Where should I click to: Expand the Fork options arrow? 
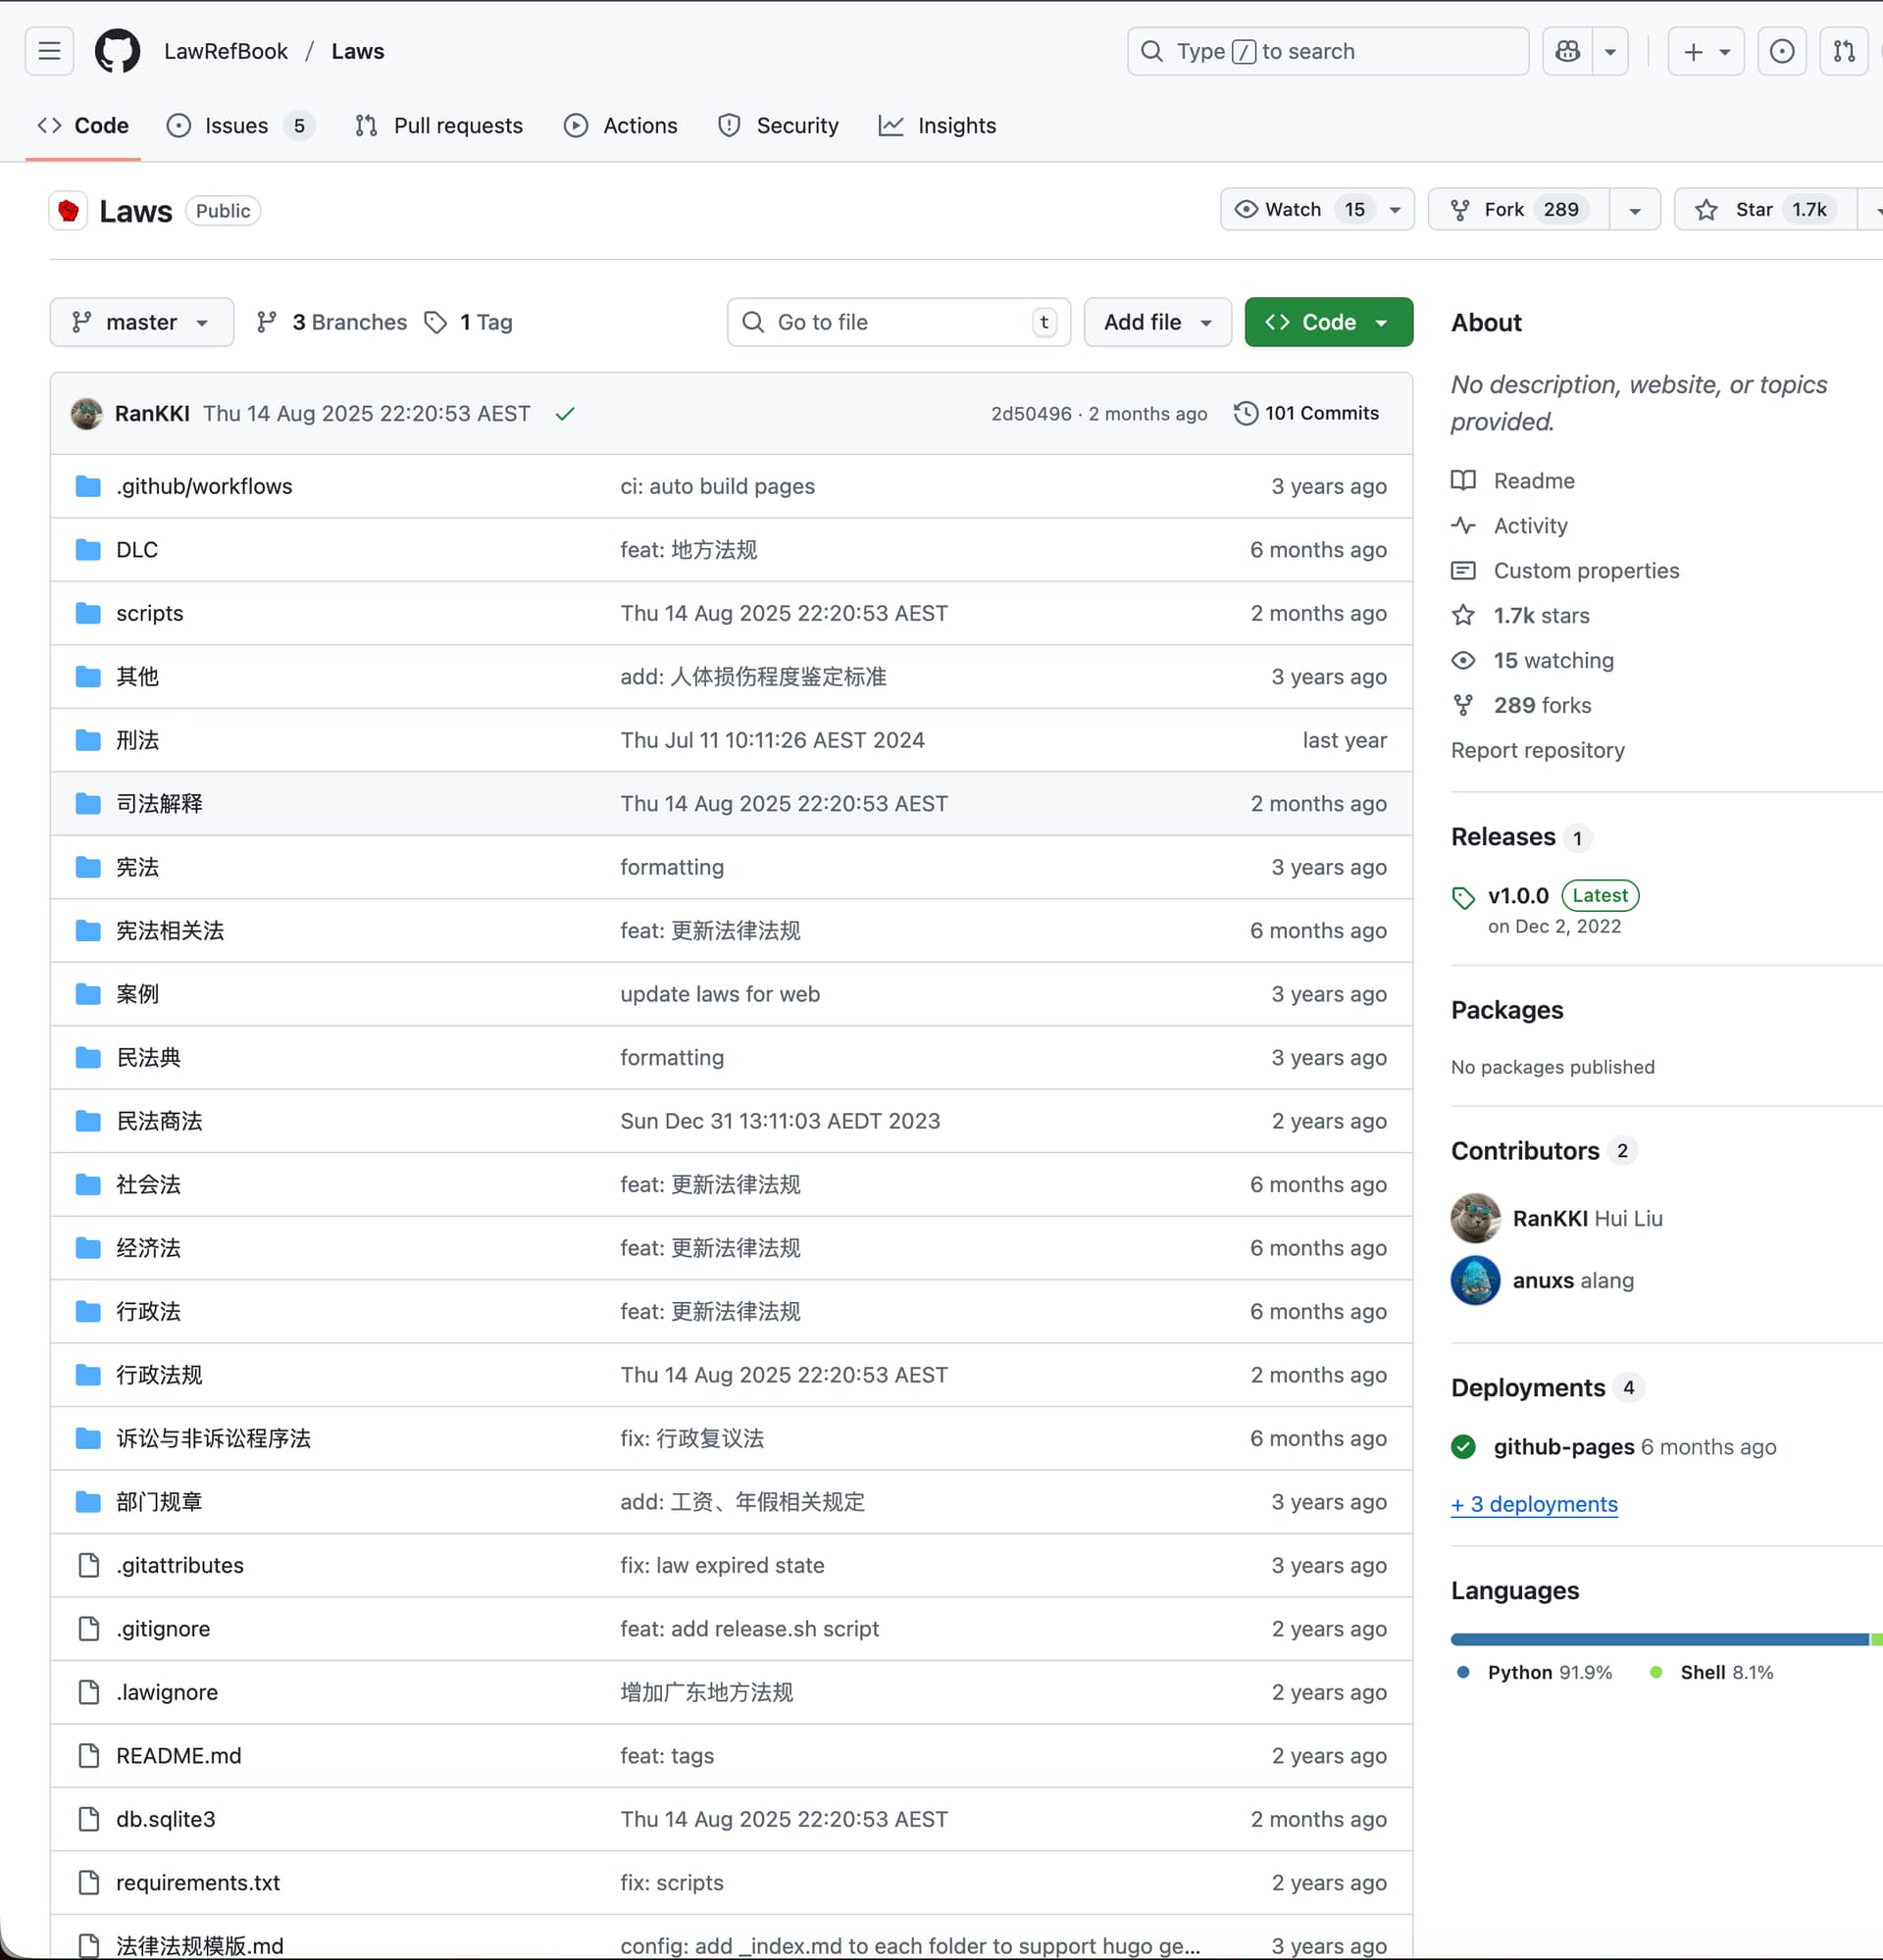(1634, 210)
